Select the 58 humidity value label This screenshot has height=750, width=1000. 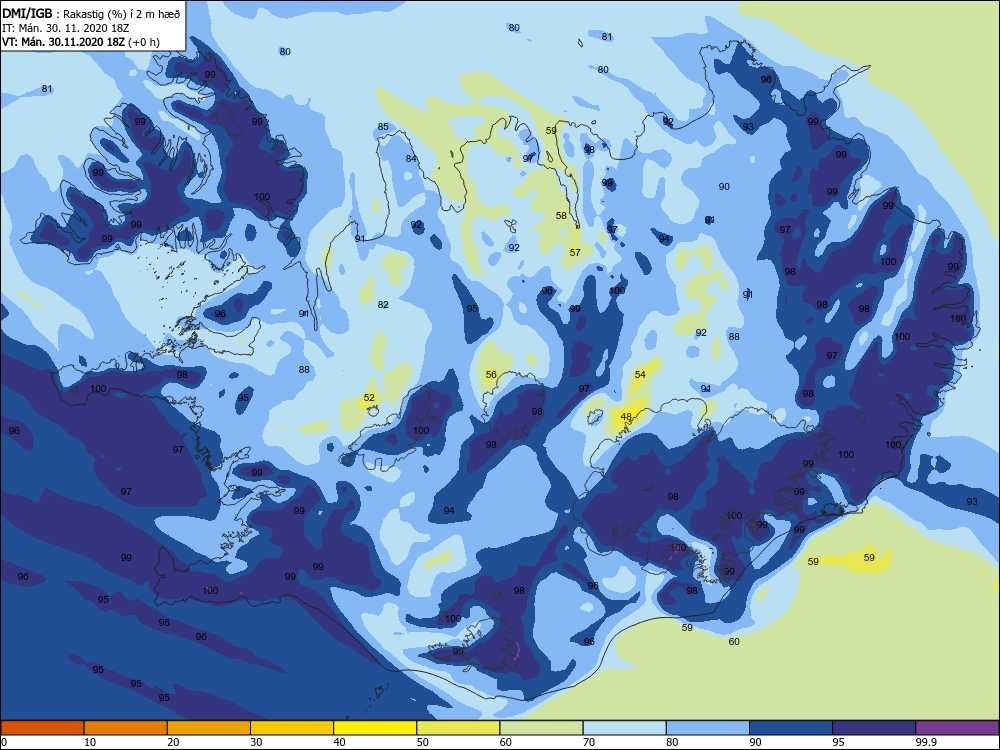tap(561, 216)
